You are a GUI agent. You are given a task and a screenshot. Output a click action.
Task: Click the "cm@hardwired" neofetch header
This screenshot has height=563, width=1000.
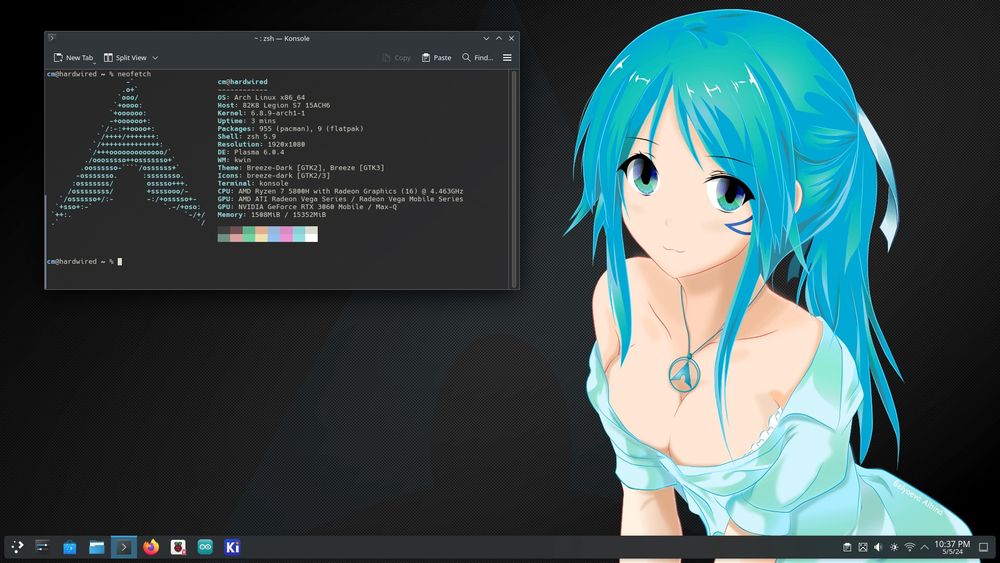[x=242, y=82]
